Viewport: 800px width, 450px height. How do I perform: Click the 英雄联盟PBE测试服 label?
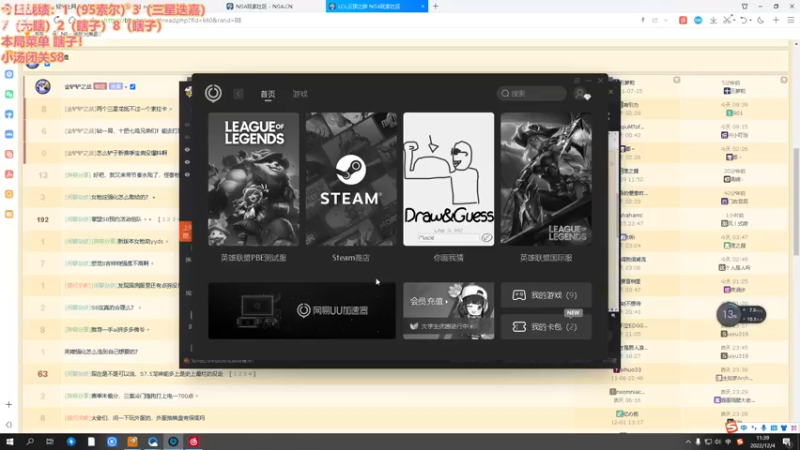coord(254,258)
